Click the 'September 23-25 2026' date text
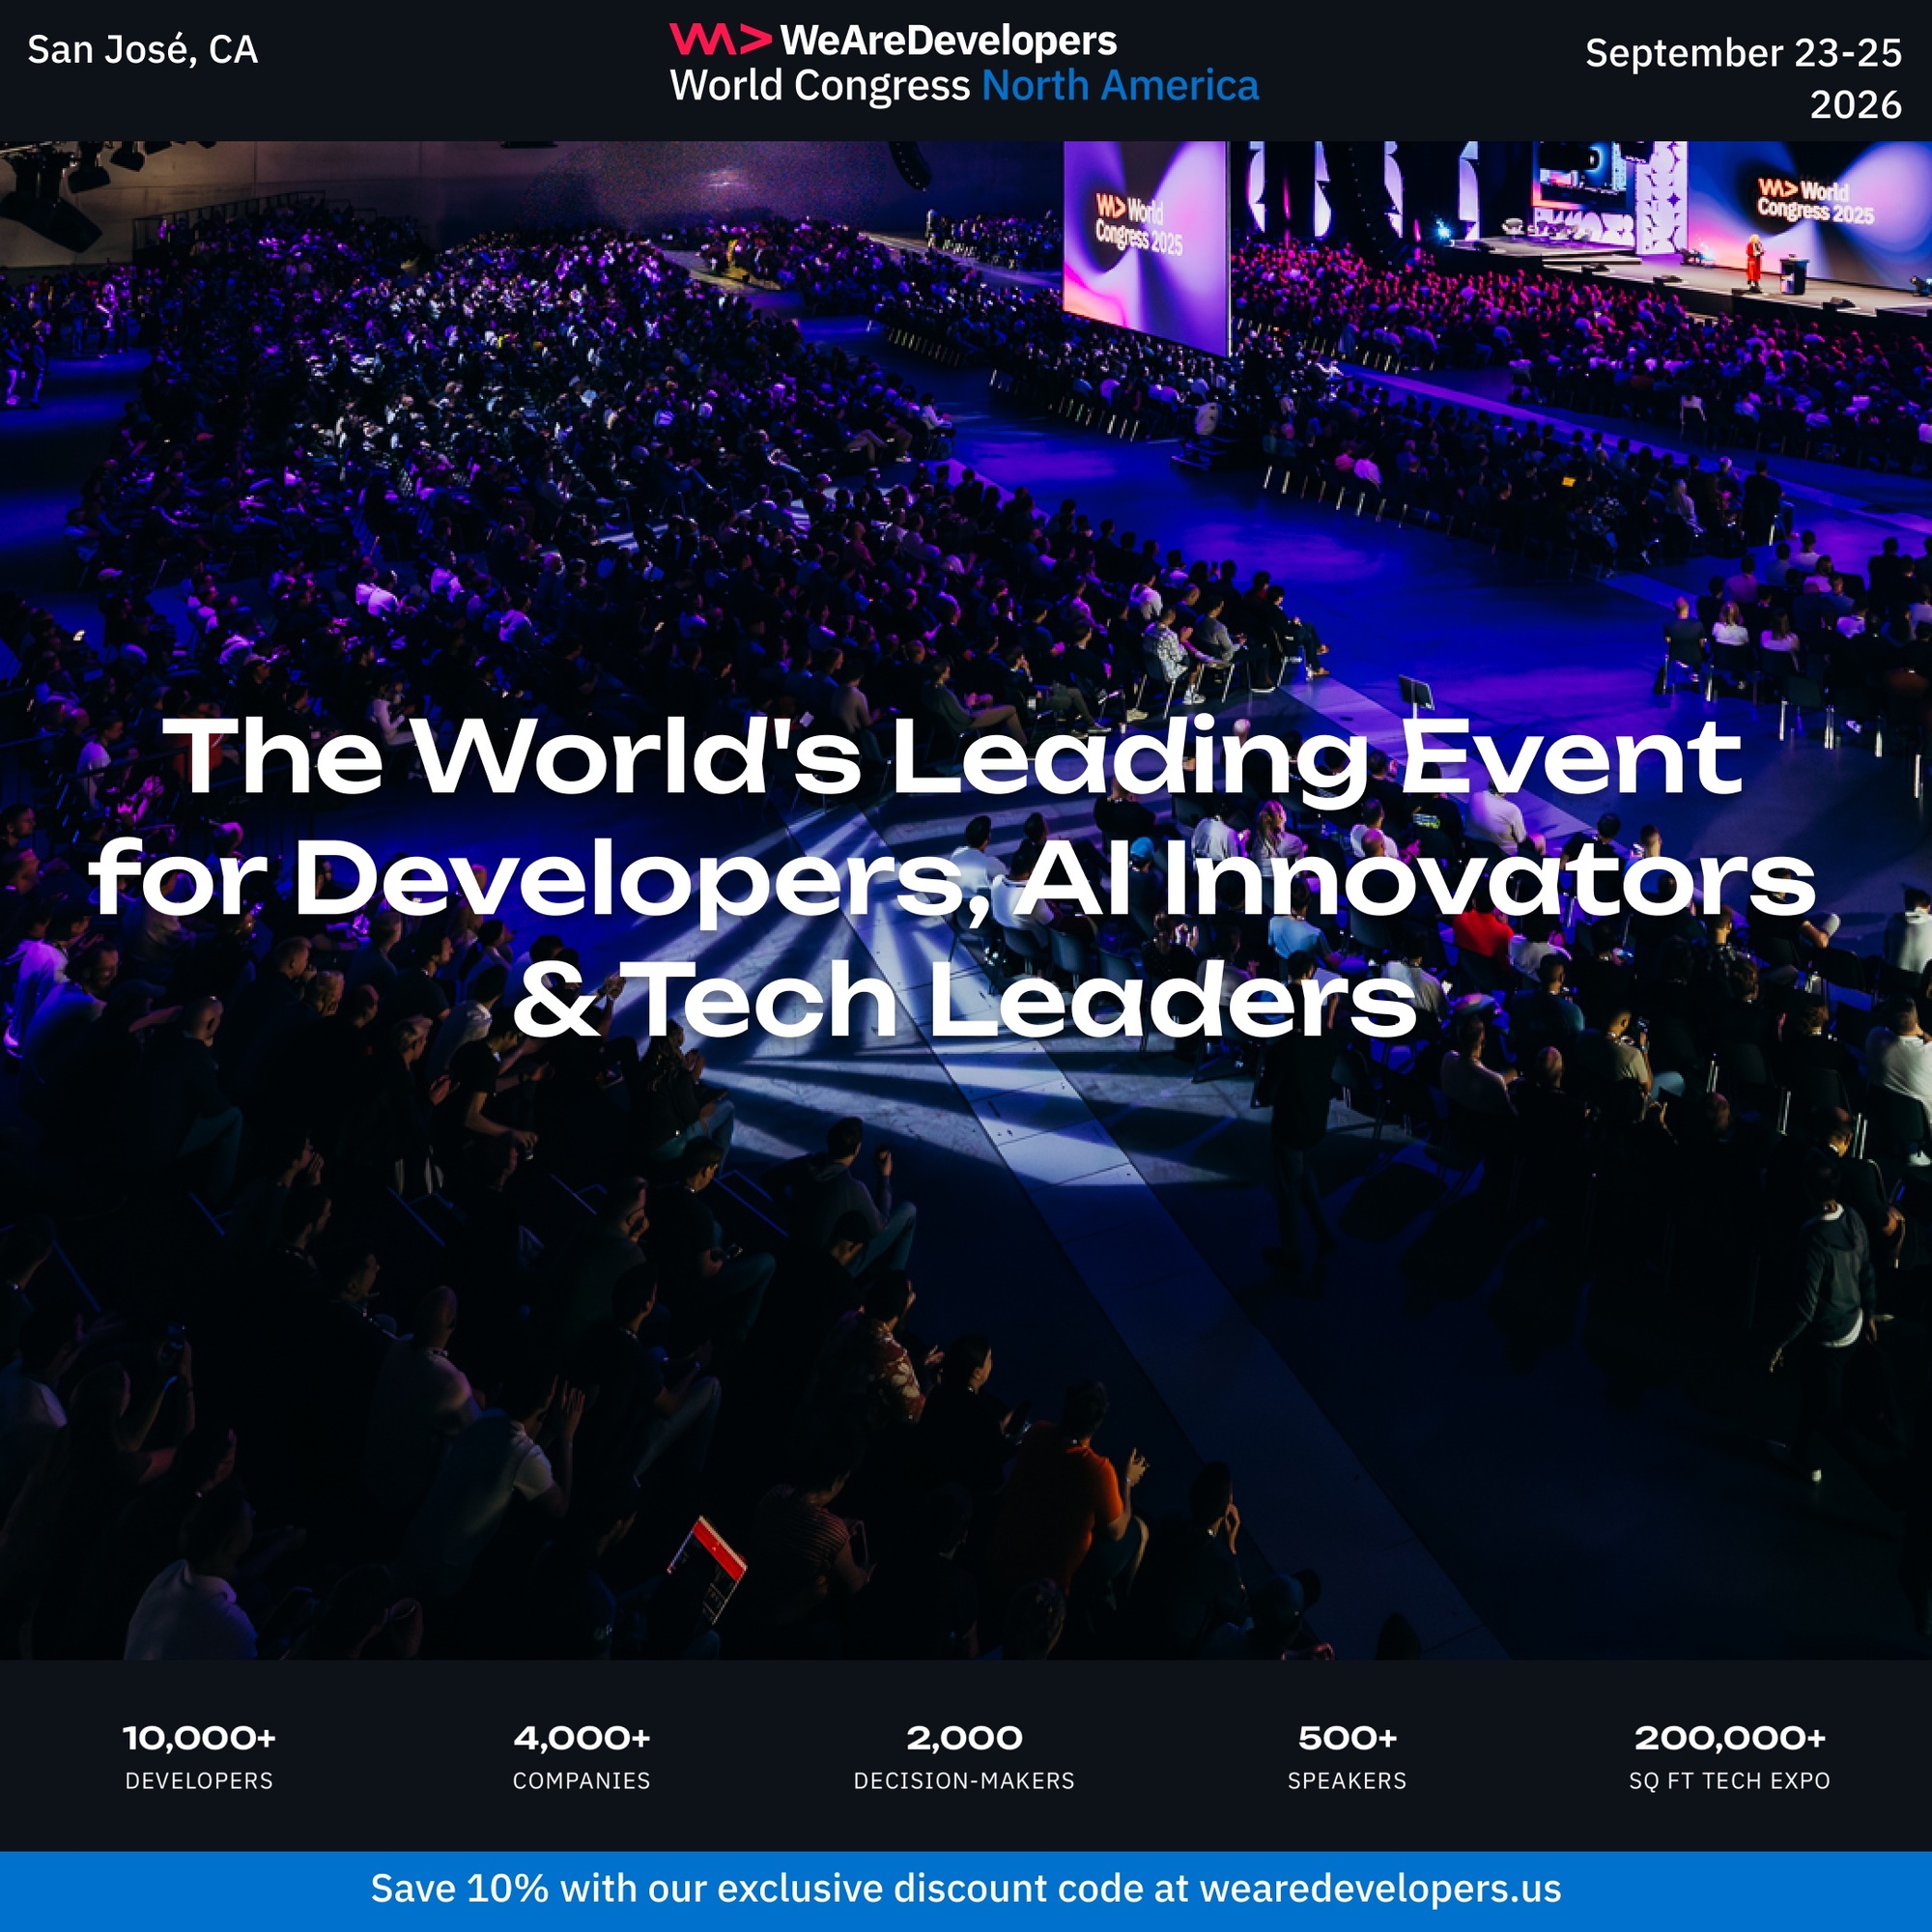 tap(1743, 78)
